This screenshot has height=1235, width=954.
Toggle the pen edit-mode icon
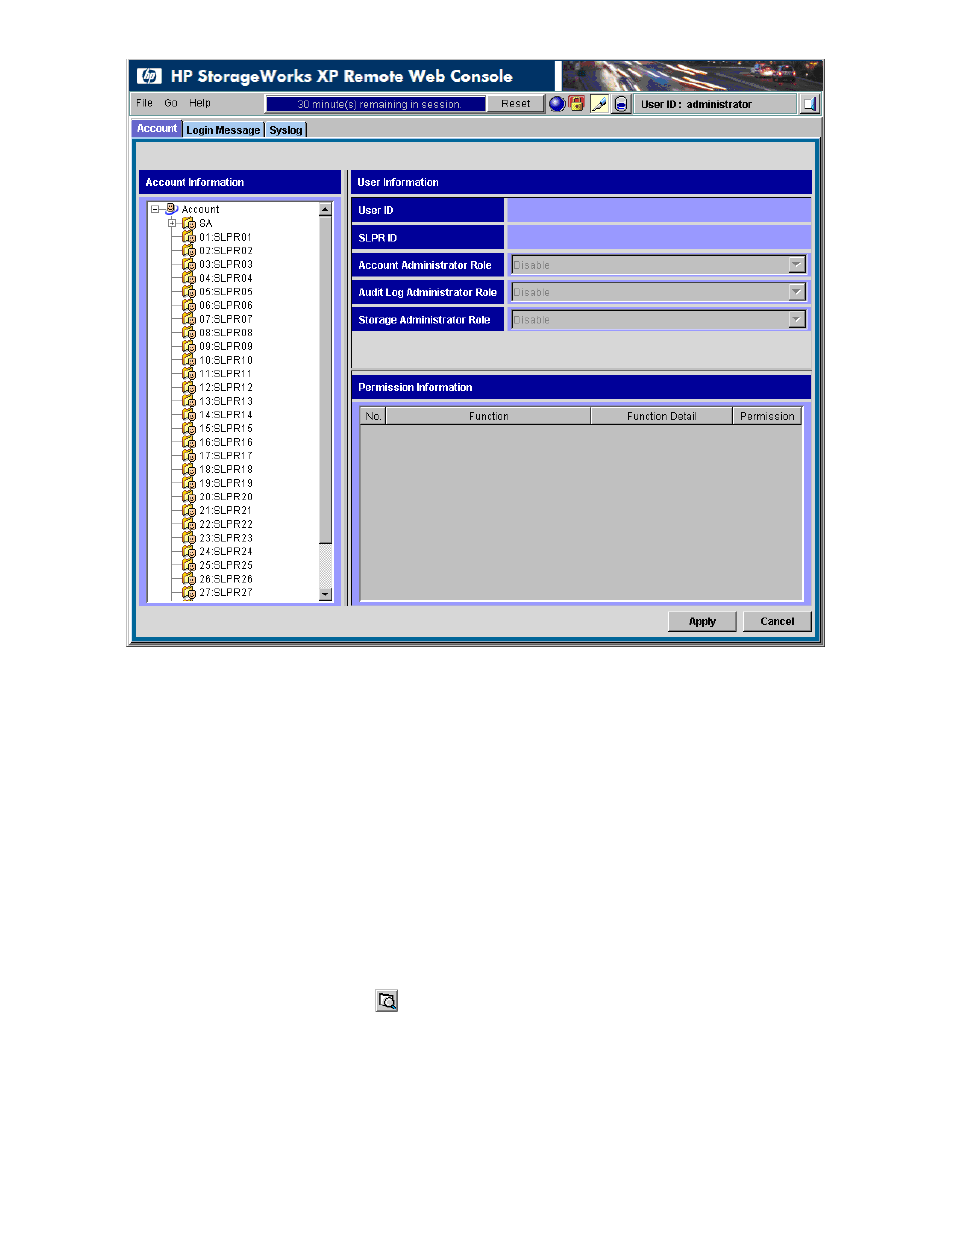point(599,104)
